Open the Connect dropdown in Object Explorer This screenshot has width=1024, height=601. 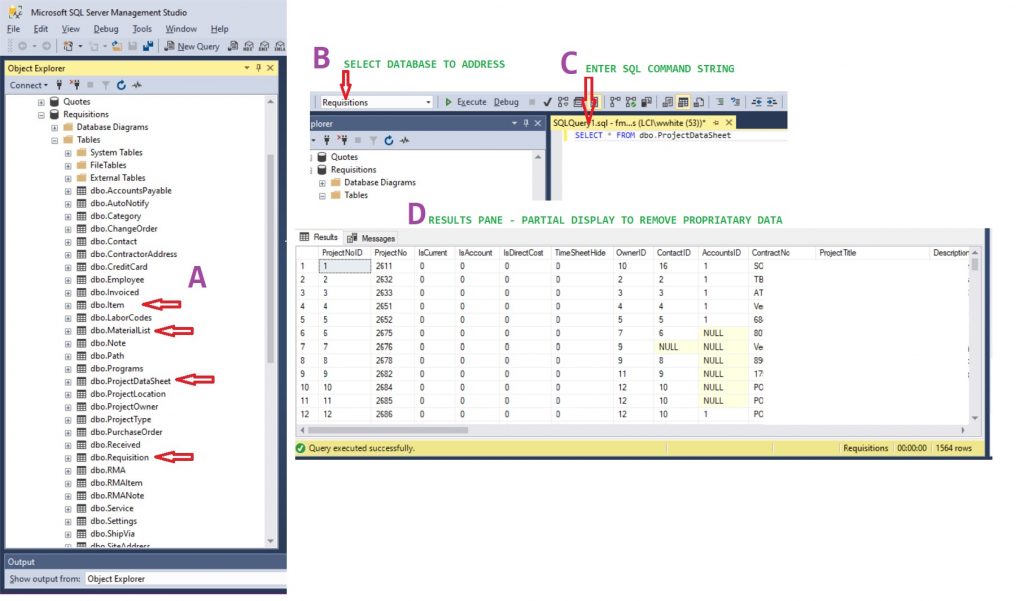click(x=30, y=85)
